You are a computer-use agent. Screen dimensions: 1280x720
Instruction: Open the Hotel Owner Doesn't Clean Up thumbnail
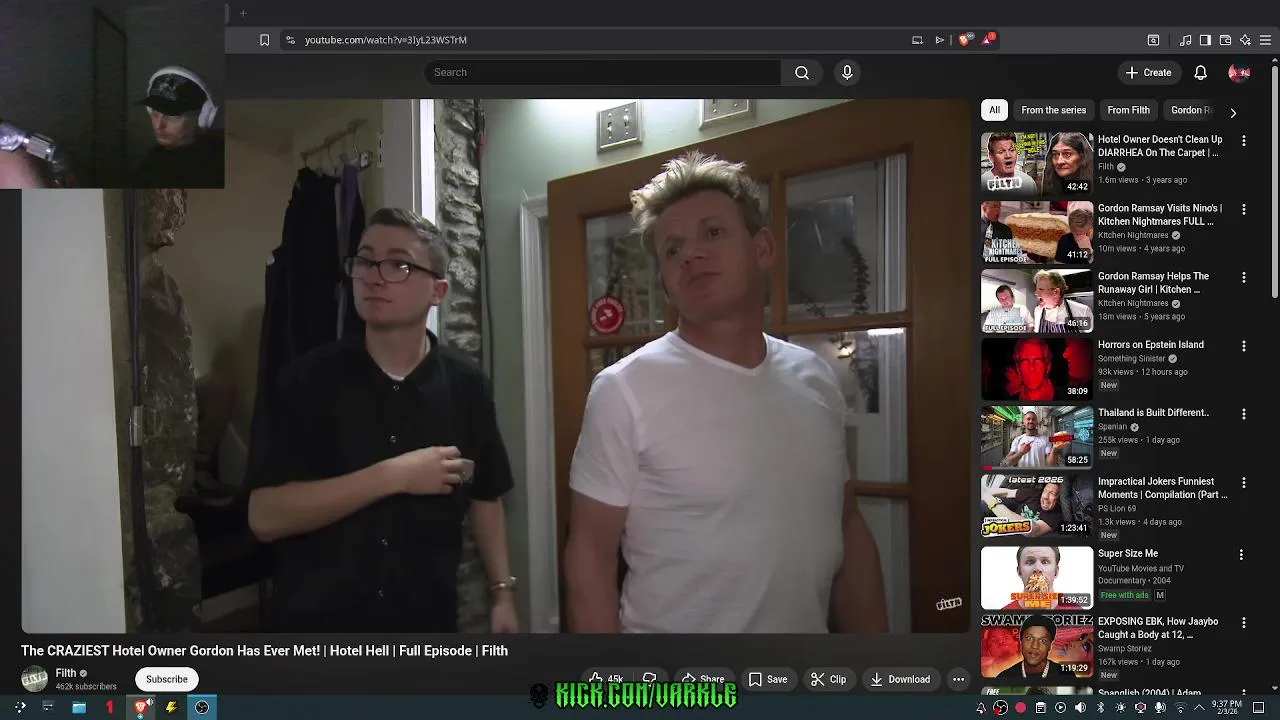click(1037, 162)
